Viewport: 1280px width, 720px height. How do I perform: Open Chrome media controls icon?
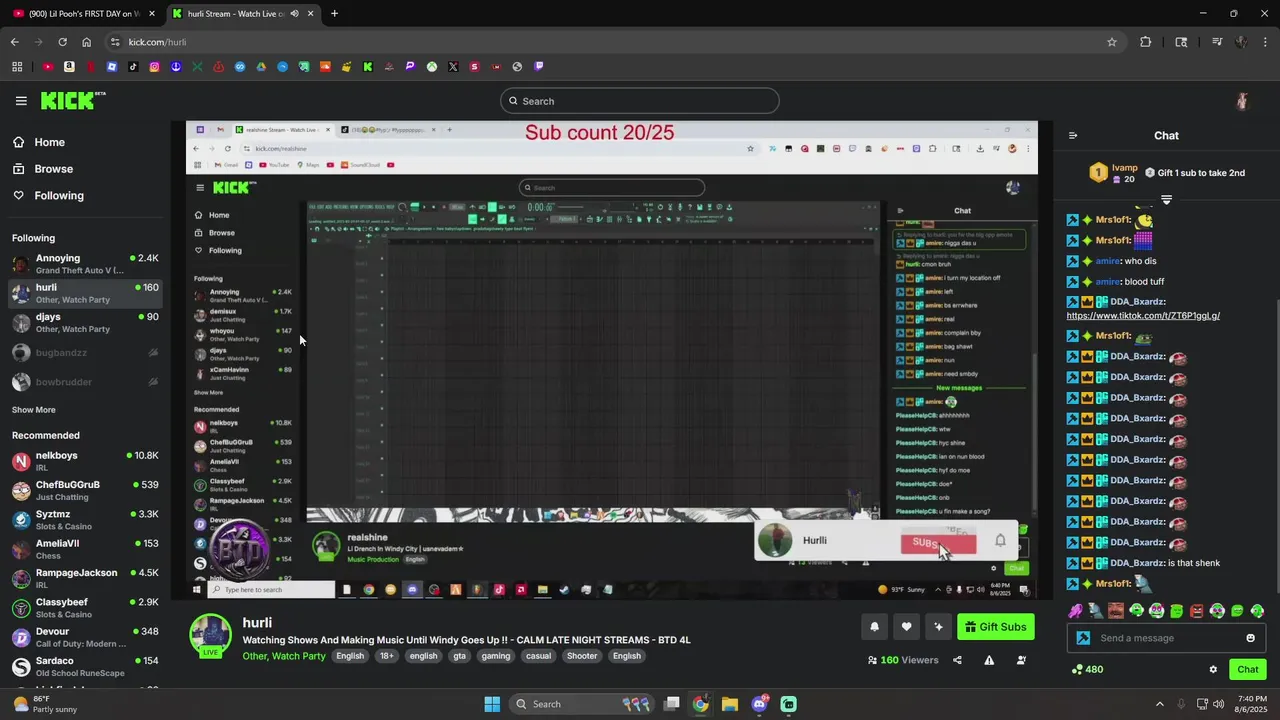pyautogui.click(x=1217, y=42)
